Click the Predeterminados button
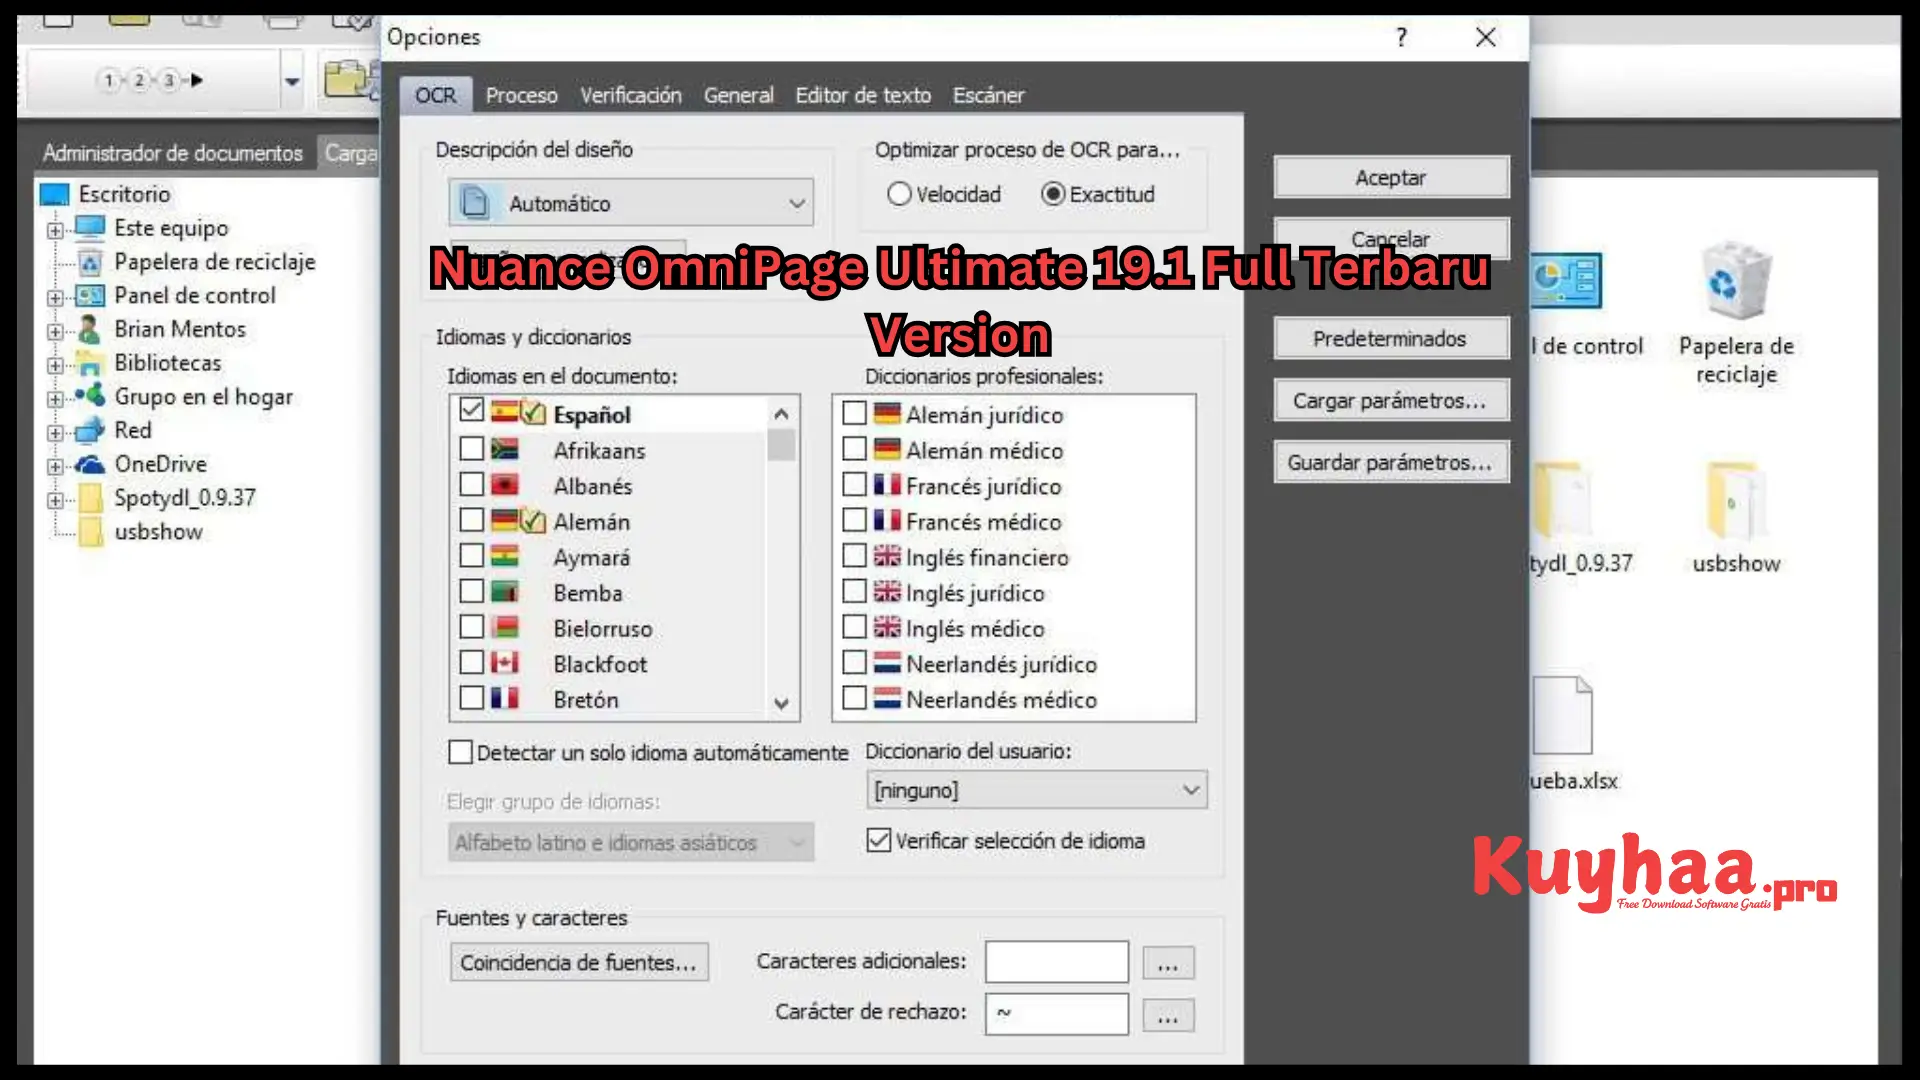This screenshot has height=1080, width=1920. click(x=1391, y=338)
